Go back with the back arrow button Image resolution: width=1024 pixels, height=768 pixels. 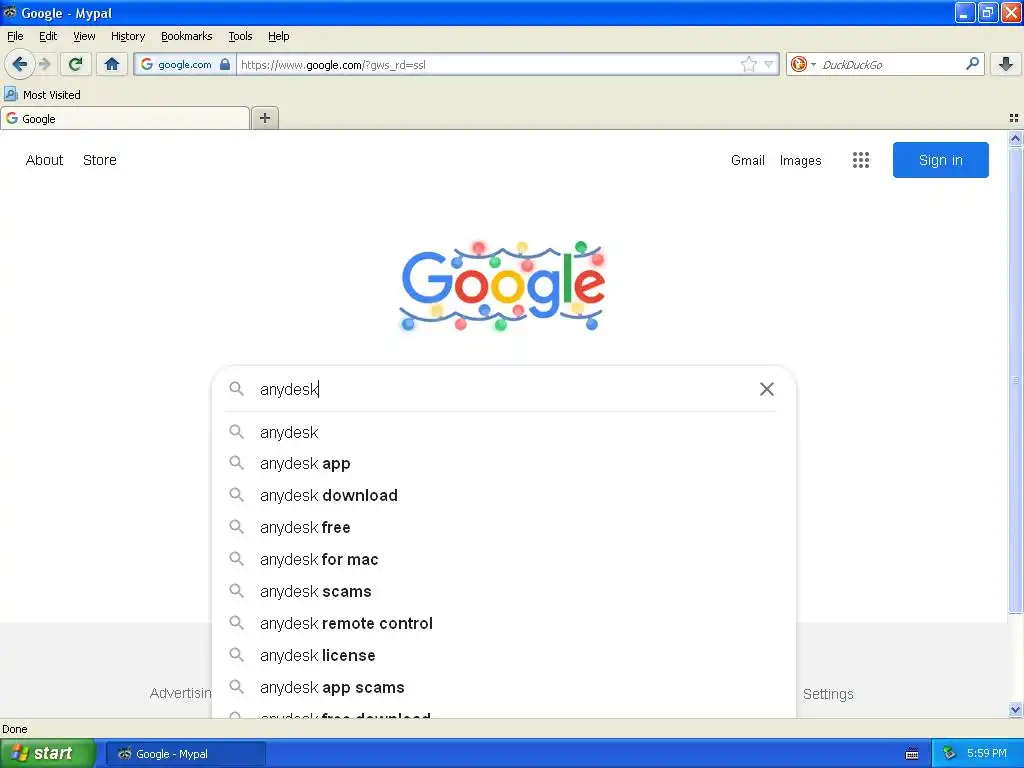[19, 64]
